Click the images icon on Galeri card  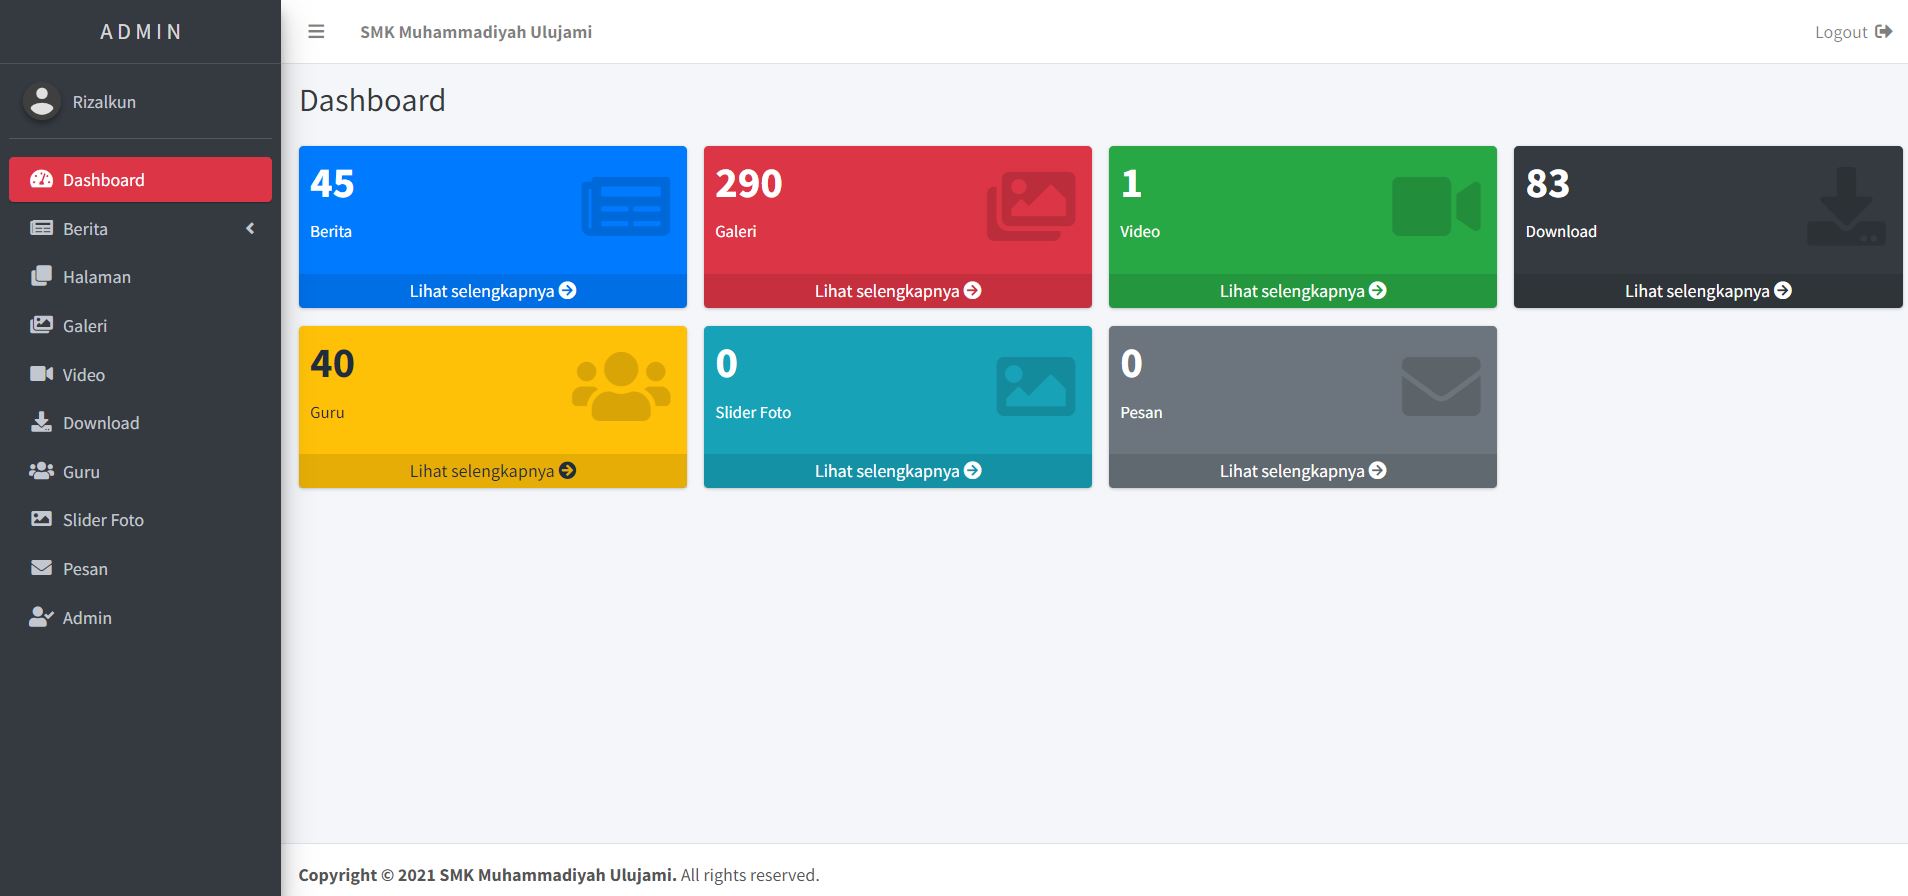1031,207
